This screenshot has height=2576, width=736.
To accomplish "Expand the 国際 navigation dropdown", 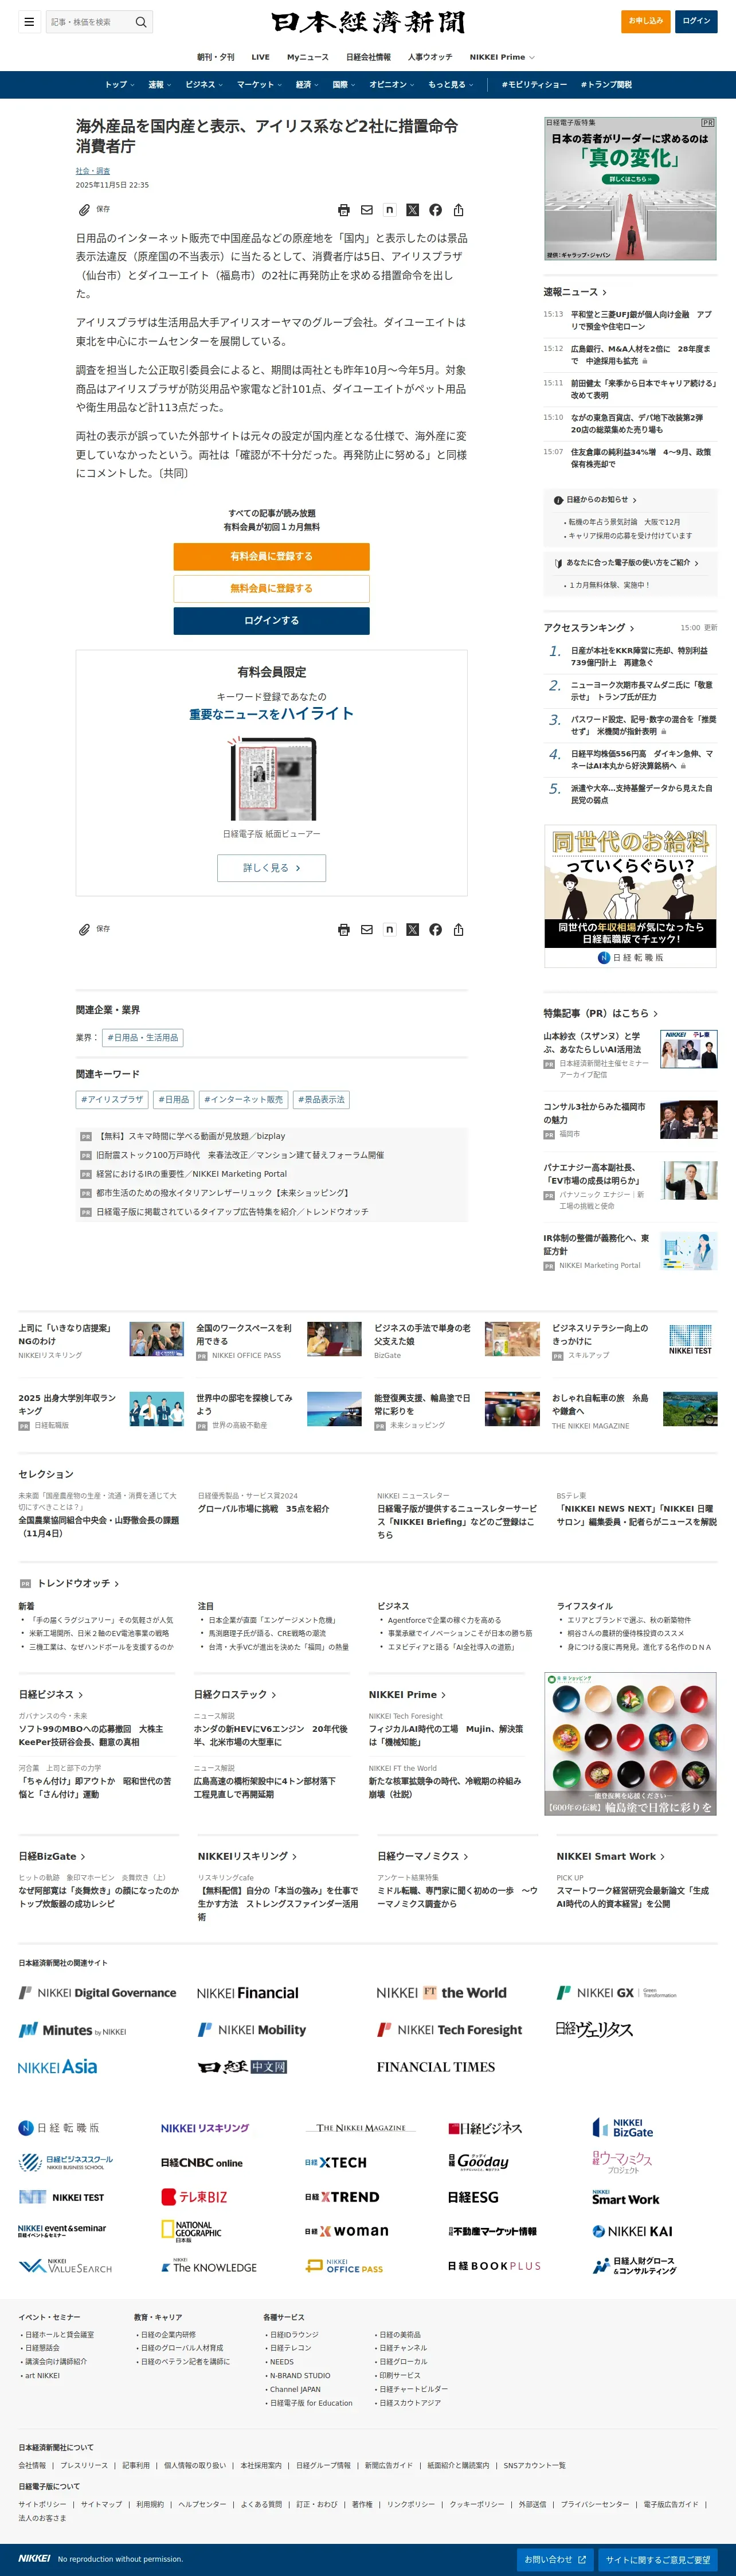I will pyautogui.click(x=345, y=85).
